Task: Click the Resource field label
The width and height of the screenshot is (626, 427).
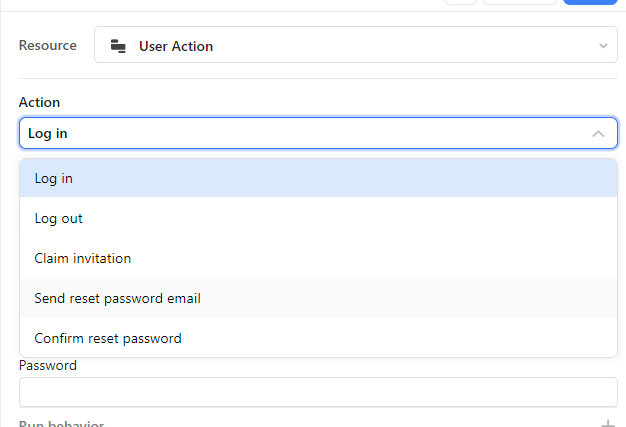Action: click(48, 45)
